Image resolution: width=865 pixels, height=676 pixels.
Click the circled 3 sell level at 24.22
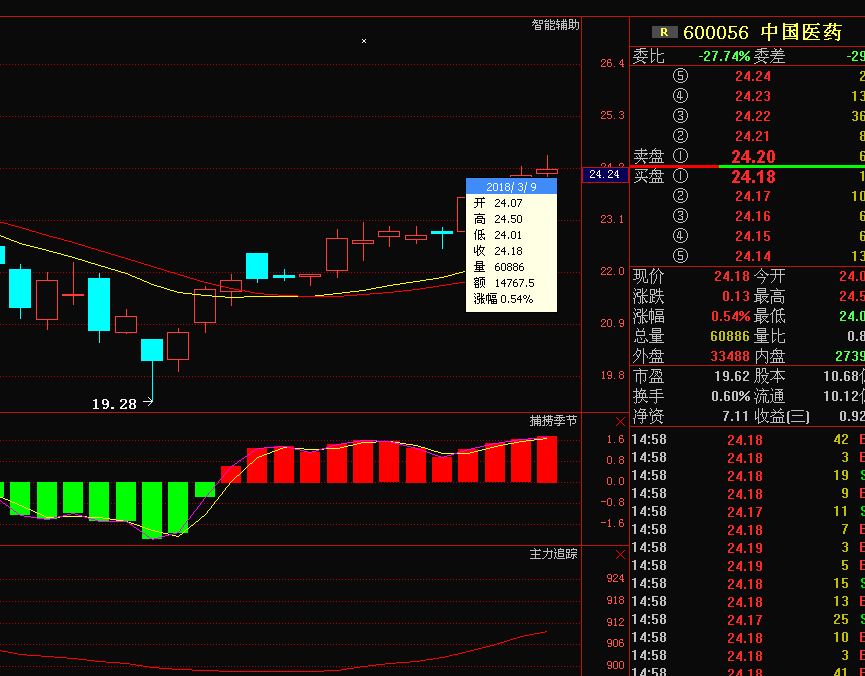tap(681, 116)
